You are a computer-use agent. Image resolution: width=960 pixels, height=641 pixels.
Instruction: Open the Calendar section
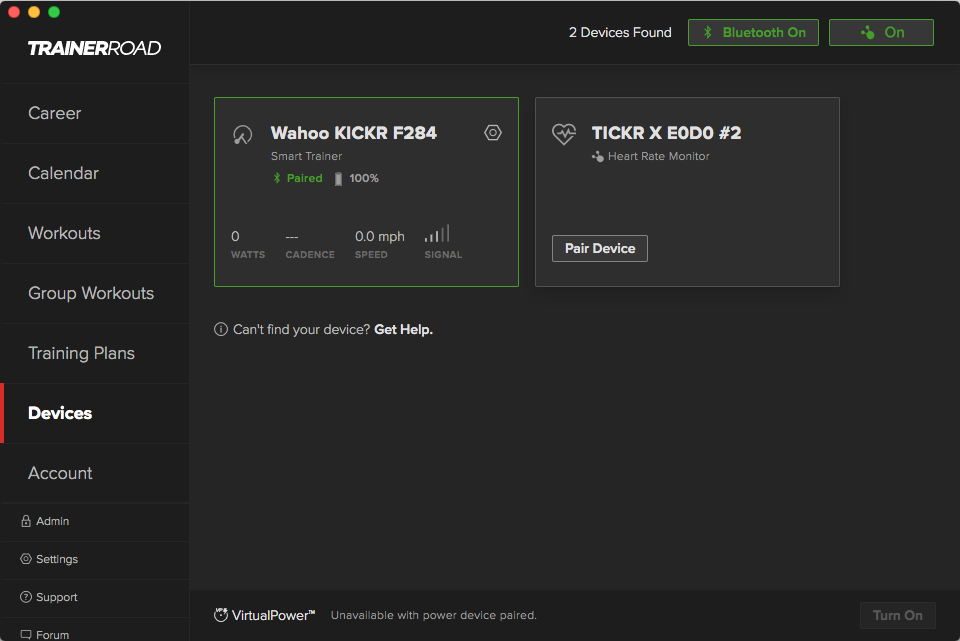(x=95, y=173)
